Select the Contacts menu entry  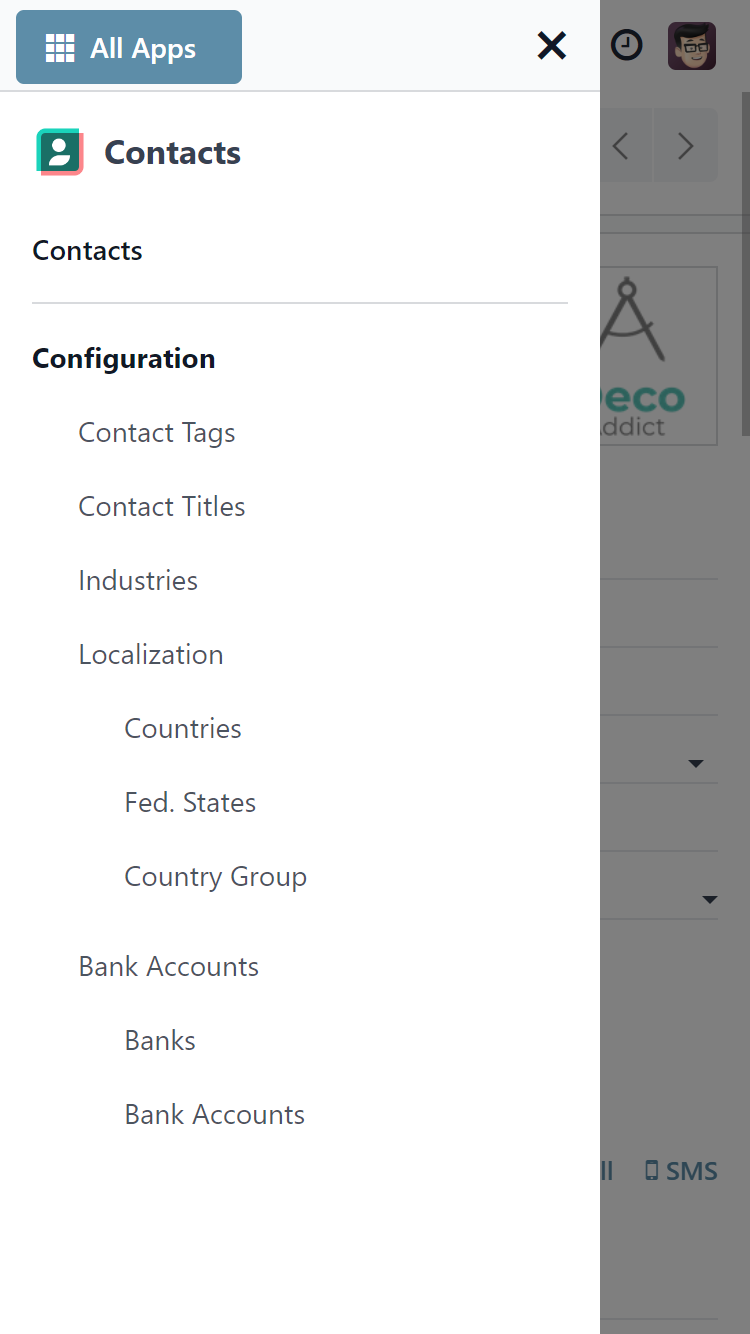(88, 250)
